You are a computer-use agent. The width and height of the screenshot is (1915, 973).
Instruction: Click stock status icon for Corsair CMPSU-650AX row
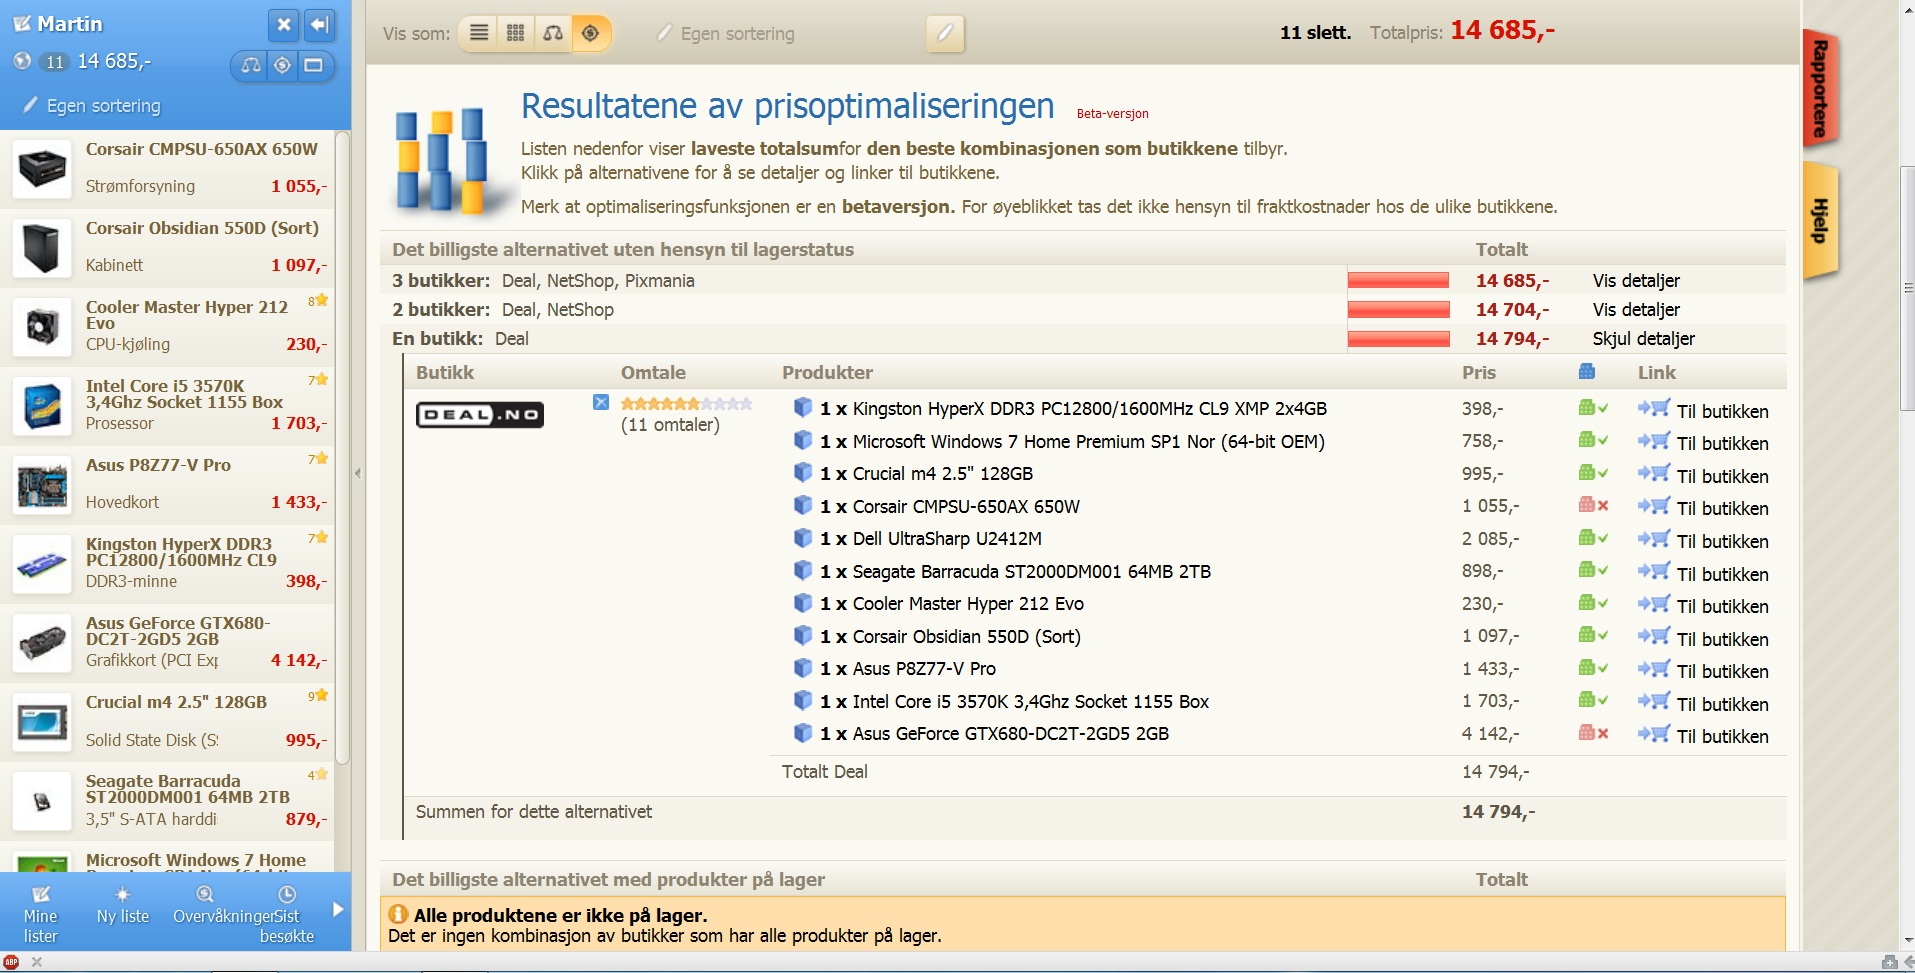(1593, 505)
